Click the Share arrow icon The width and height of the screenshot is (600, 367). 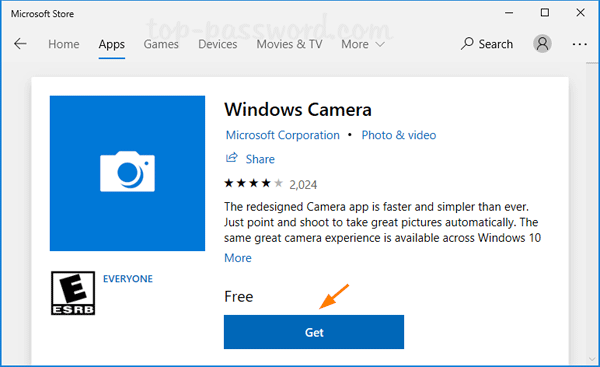pos(232,158)
